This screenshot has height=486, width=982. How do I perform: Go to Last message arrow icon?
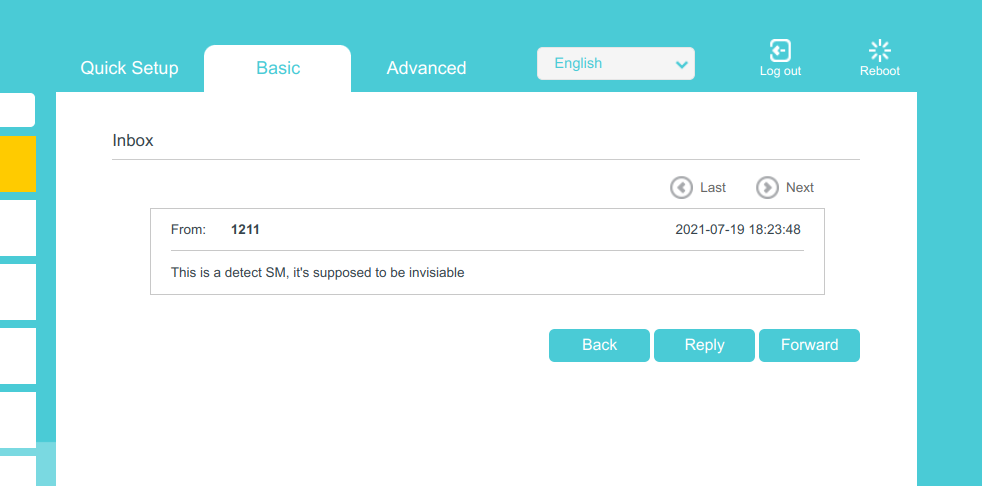tap(681, 187)
